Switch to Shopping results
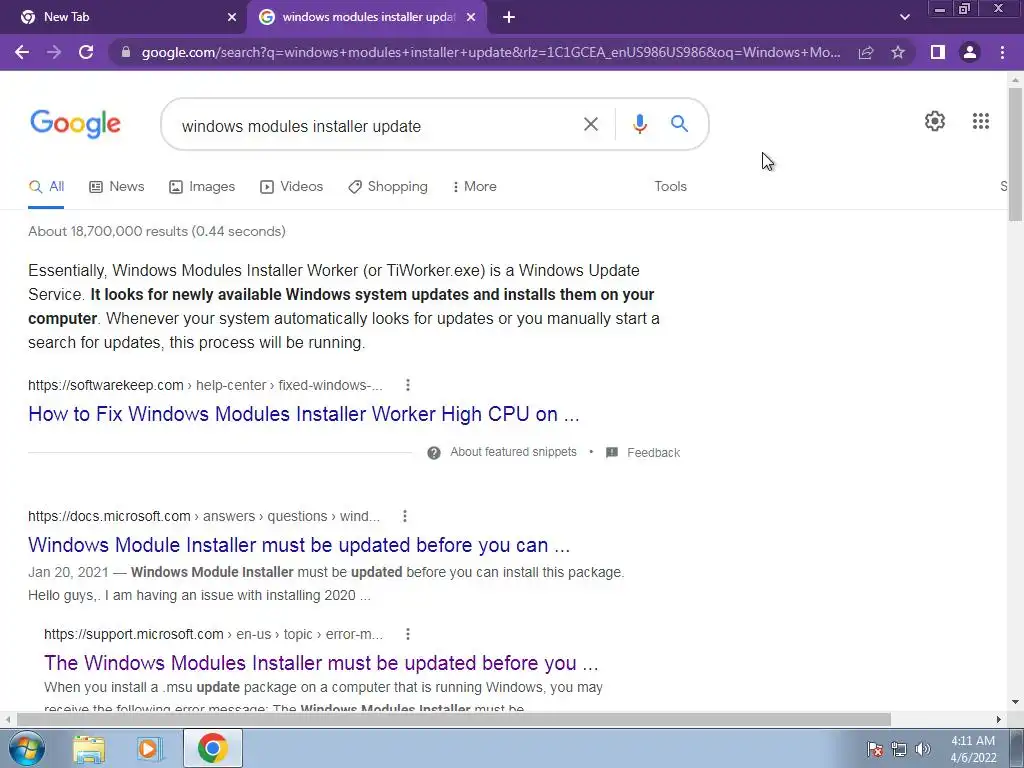This screenshot has height=768, width=1024. (x=388, y=187)
